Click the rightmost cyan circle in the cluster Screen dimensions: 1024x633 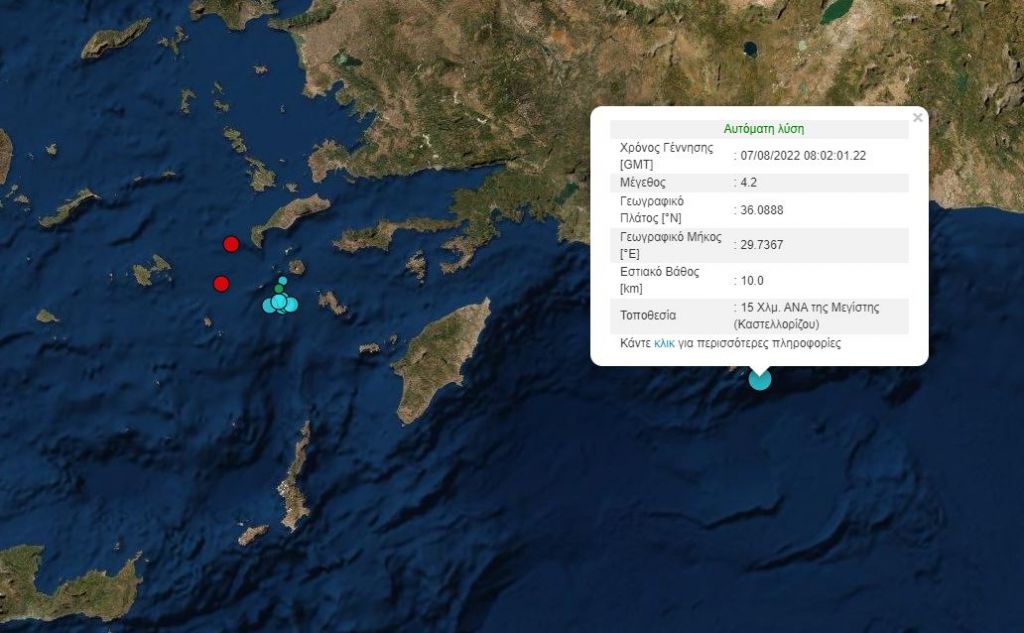pyautogui.click(x=292, y=304)
